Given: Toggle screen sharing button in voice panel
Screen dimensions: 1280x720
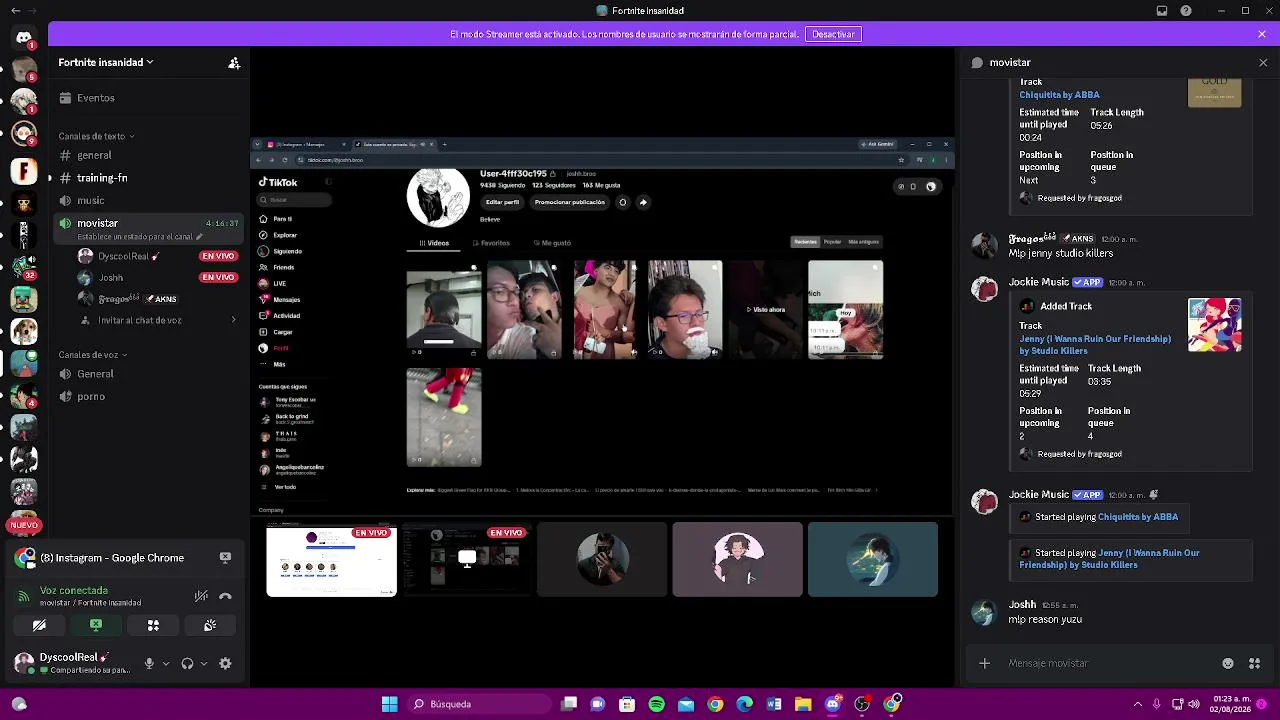Looking at the screenshot, I should tap(96, 625).
